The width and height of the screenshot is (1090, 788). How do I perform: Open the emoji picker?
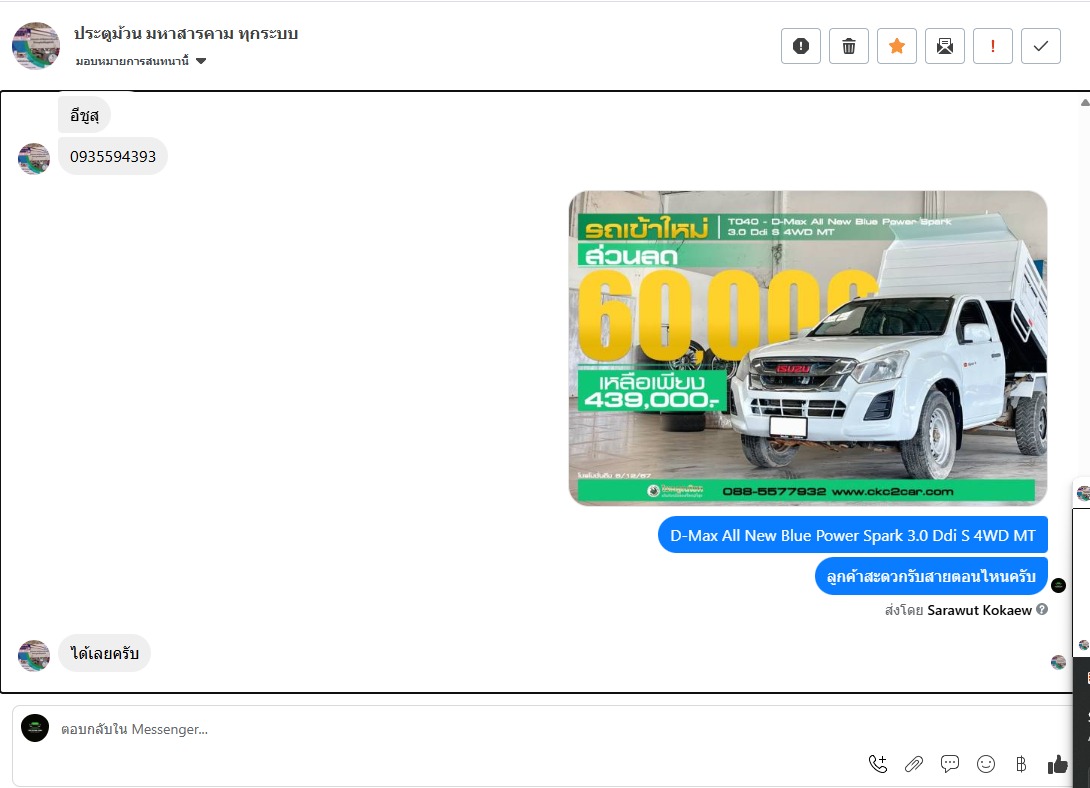pyautogui.click(x=986, y=764)
